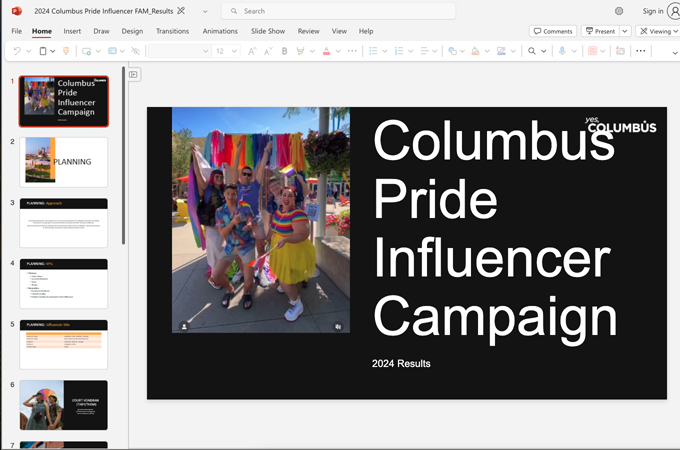
Task: Open more font options ellipsis
Action: (352, 51)
